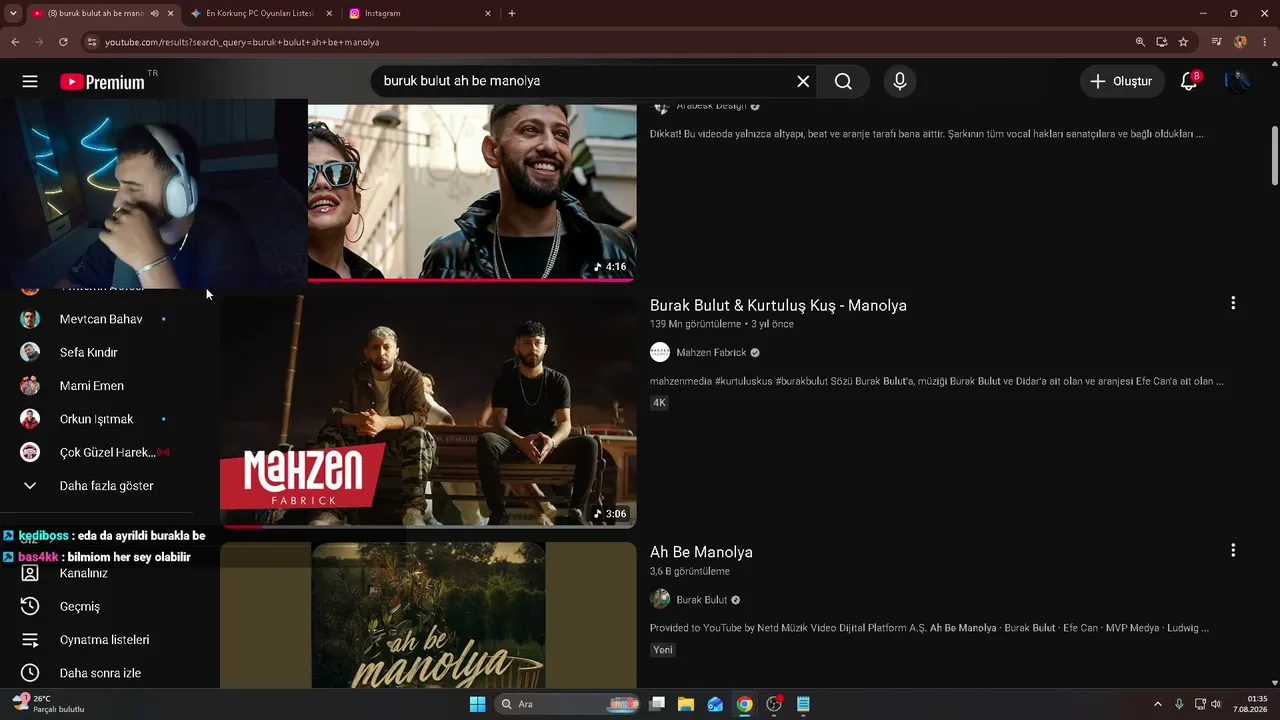Screen dimensions: 1280x720
Task: Click the Mahzen Fabrick channel avatar
Action: coord(660,352)
